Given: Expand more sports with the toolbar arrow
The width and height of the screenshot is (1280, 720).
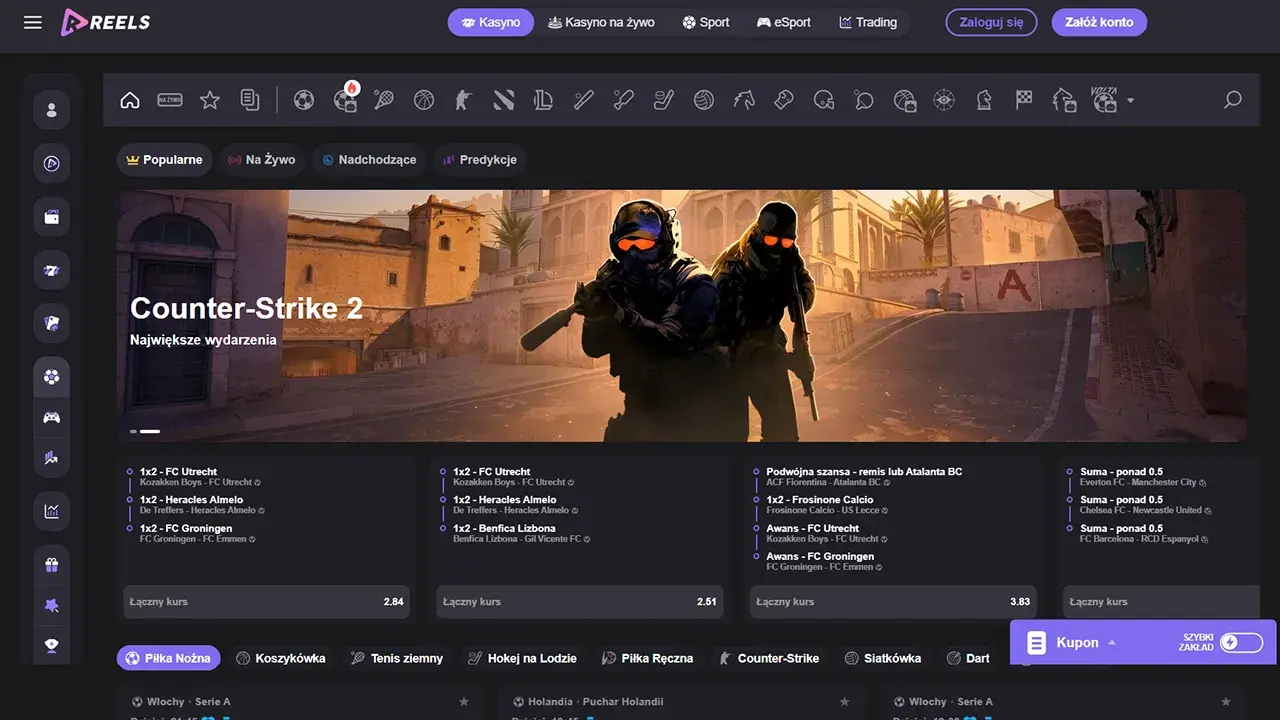Looking at the screenshot, I should (1131, 100).
